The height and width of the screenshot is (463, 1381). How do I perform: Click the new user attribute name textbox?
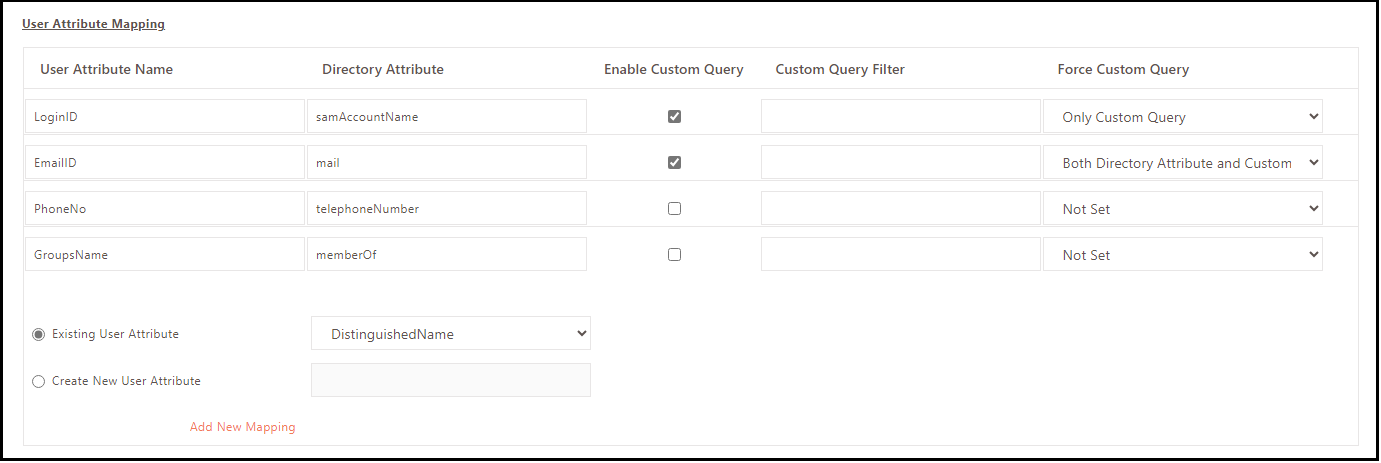click(451, 380)
